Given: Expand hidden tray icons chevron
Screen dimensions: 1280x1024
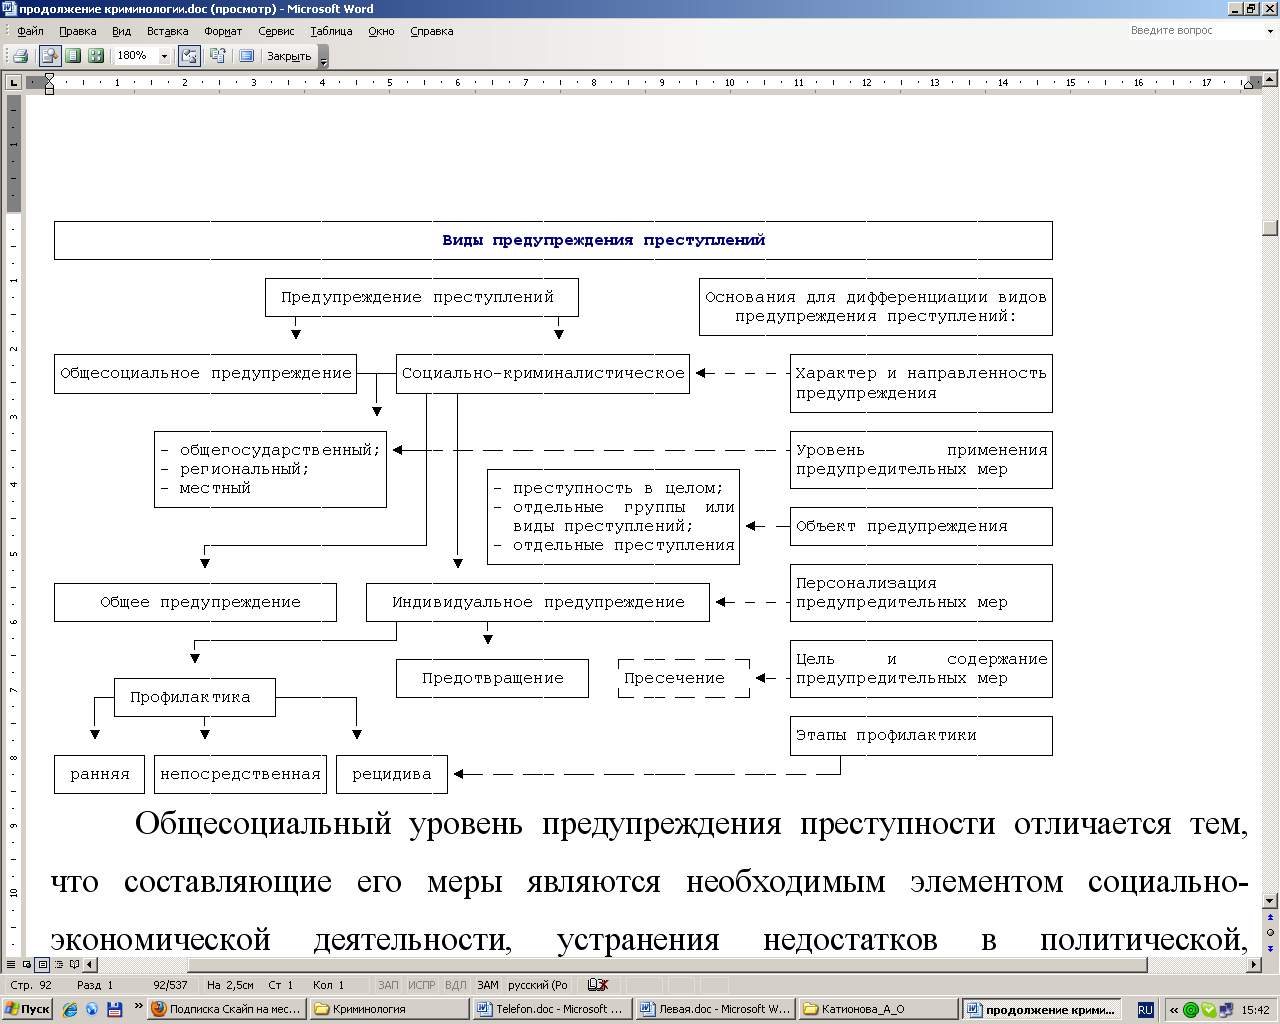Looking at the screenshot, I should 1174,1010.
